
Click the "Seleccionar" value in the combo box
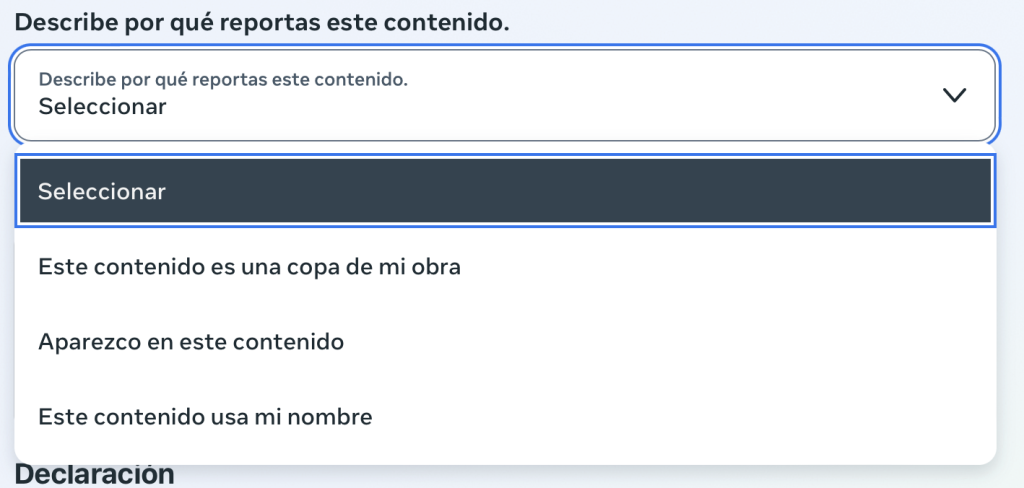102,105
